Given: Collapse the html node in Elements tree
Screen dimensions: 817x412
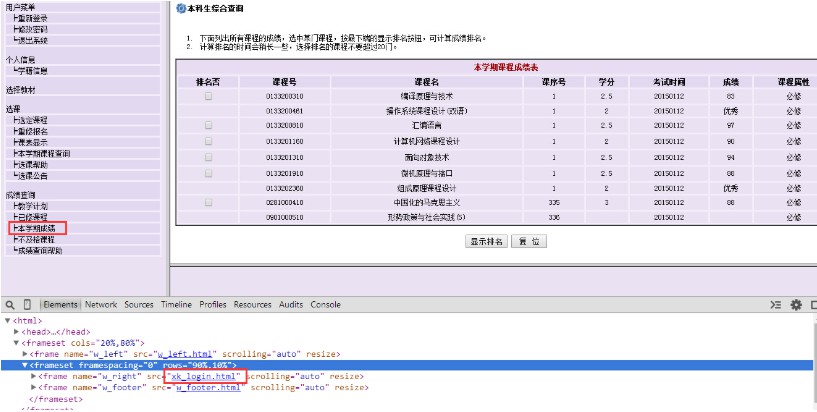Looking at the screenshot, I should pos(7,321).
